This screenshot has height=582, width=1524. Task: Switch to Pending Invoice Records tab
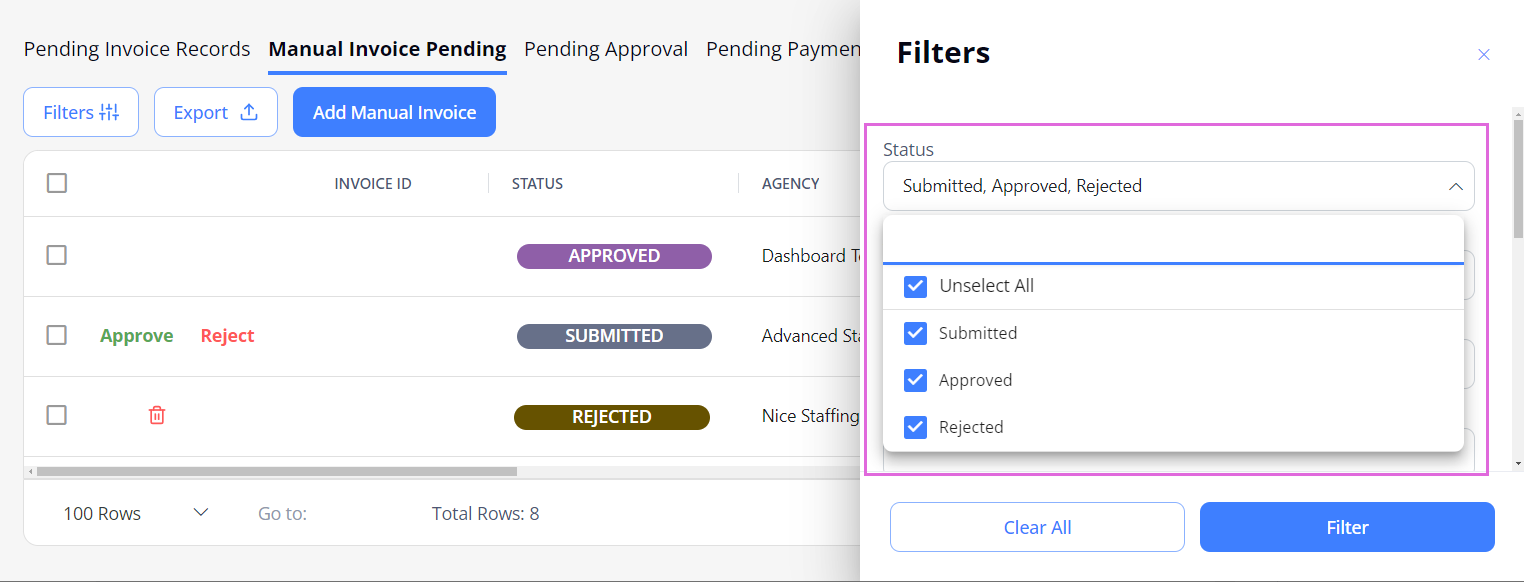(x=137, y=49)
